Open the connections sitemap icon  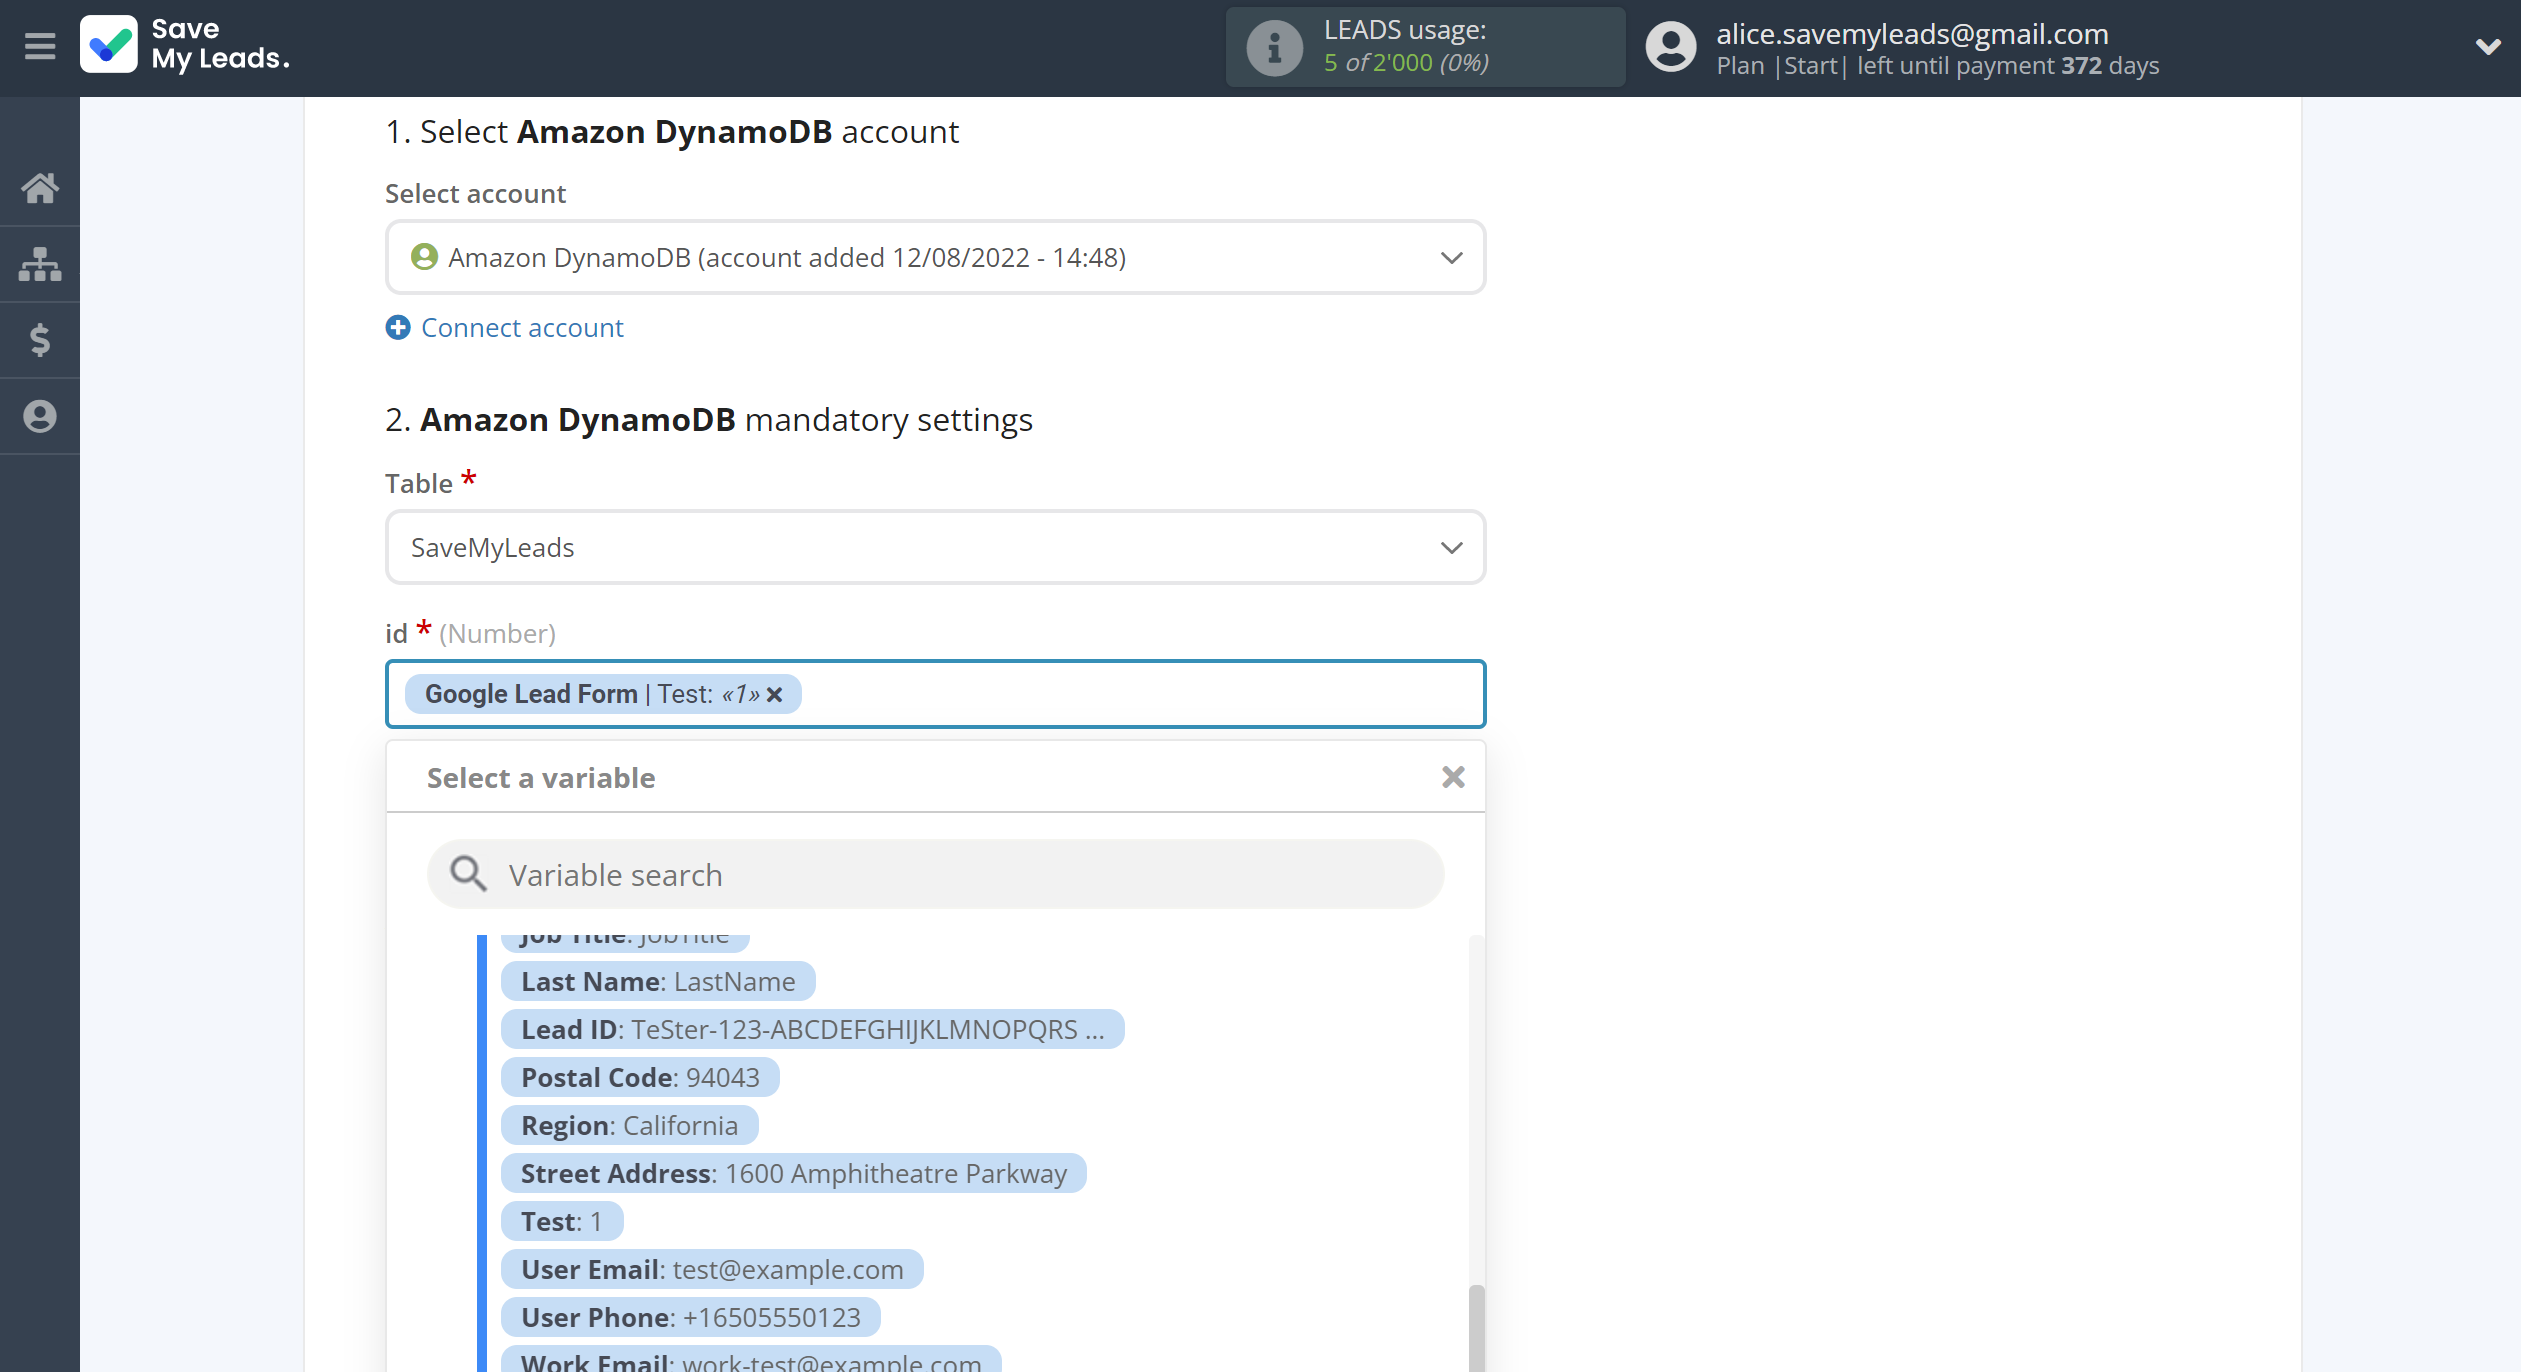coord(40,264)
